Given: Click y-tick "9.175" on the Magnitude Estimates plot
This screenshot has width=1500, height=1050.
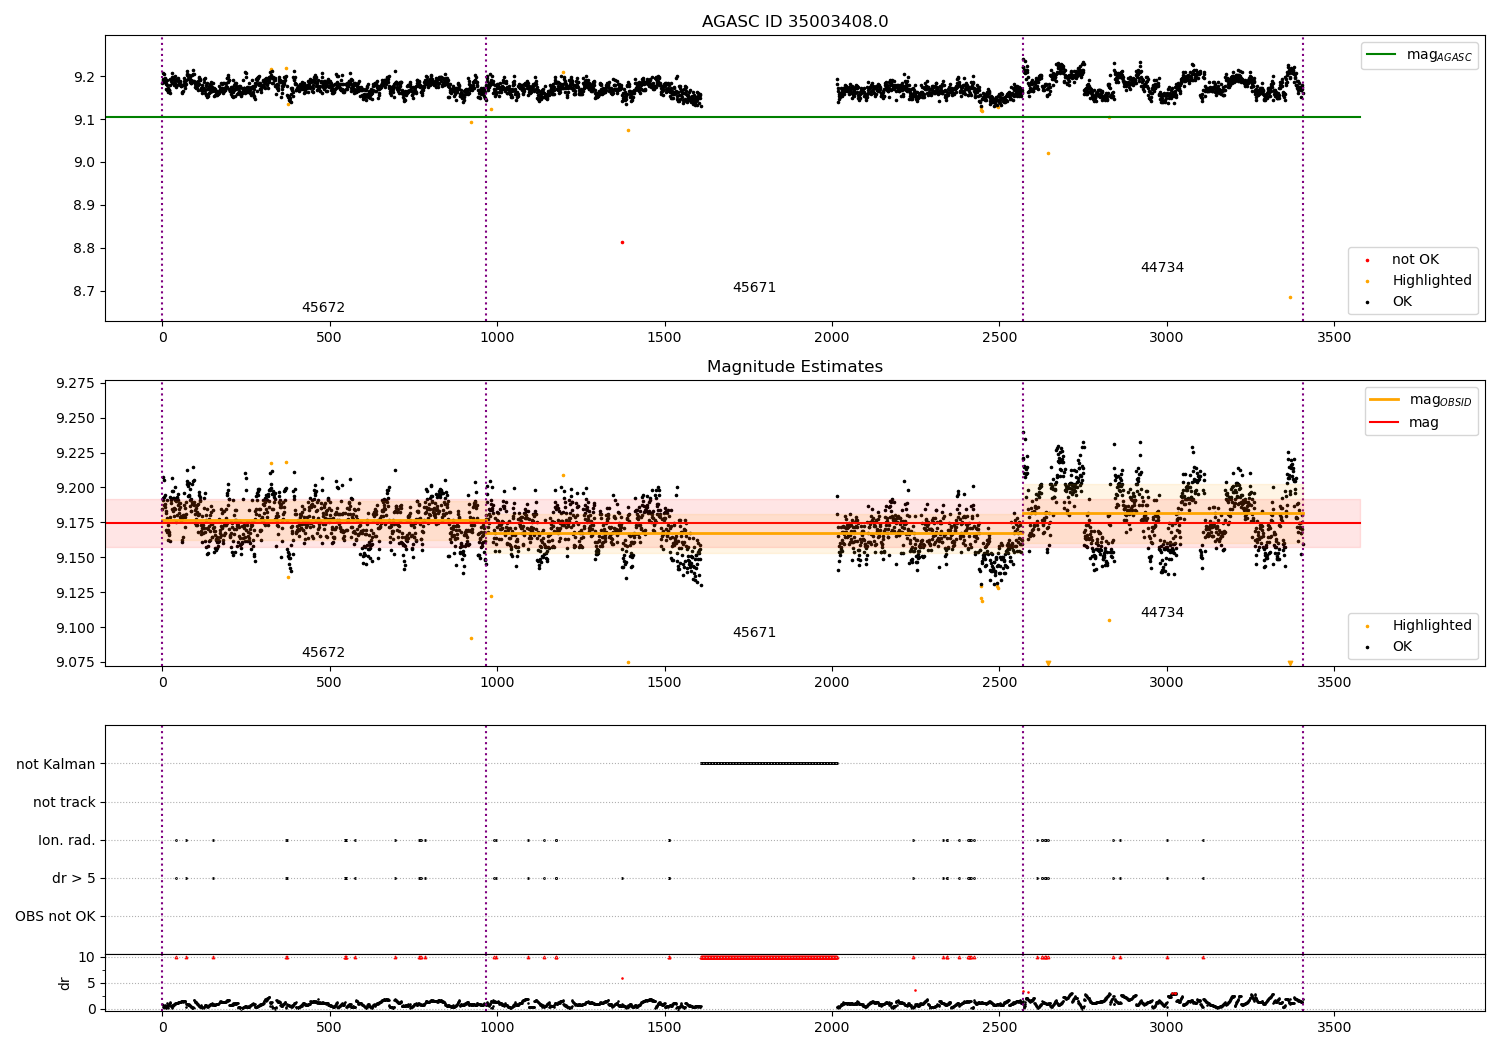Looking at the screenshot, I should [x=76, y=524].
